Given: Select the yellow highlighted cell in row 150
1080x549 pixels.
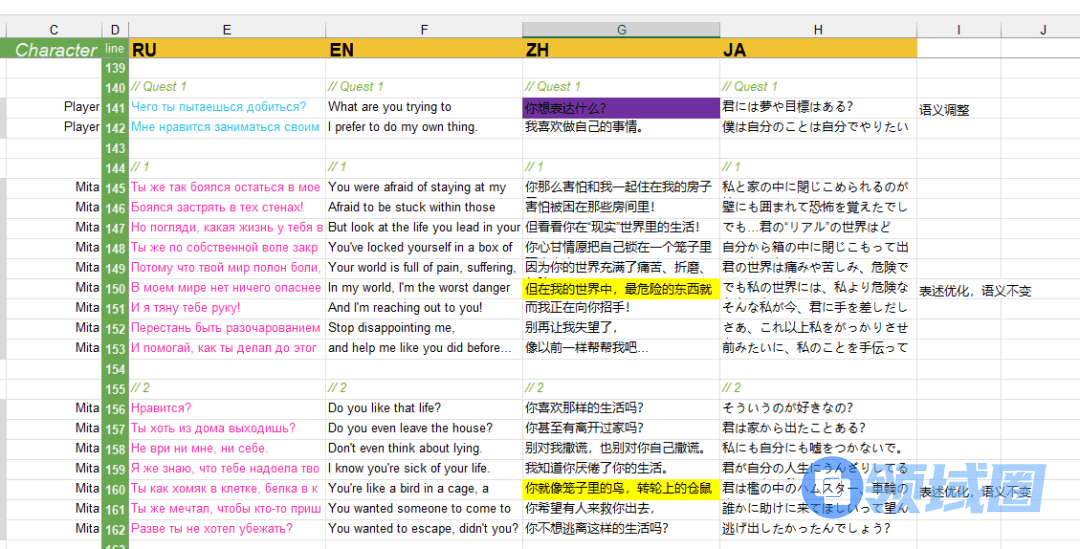Looking at the screenshot, I should click(x=620, y=288).
